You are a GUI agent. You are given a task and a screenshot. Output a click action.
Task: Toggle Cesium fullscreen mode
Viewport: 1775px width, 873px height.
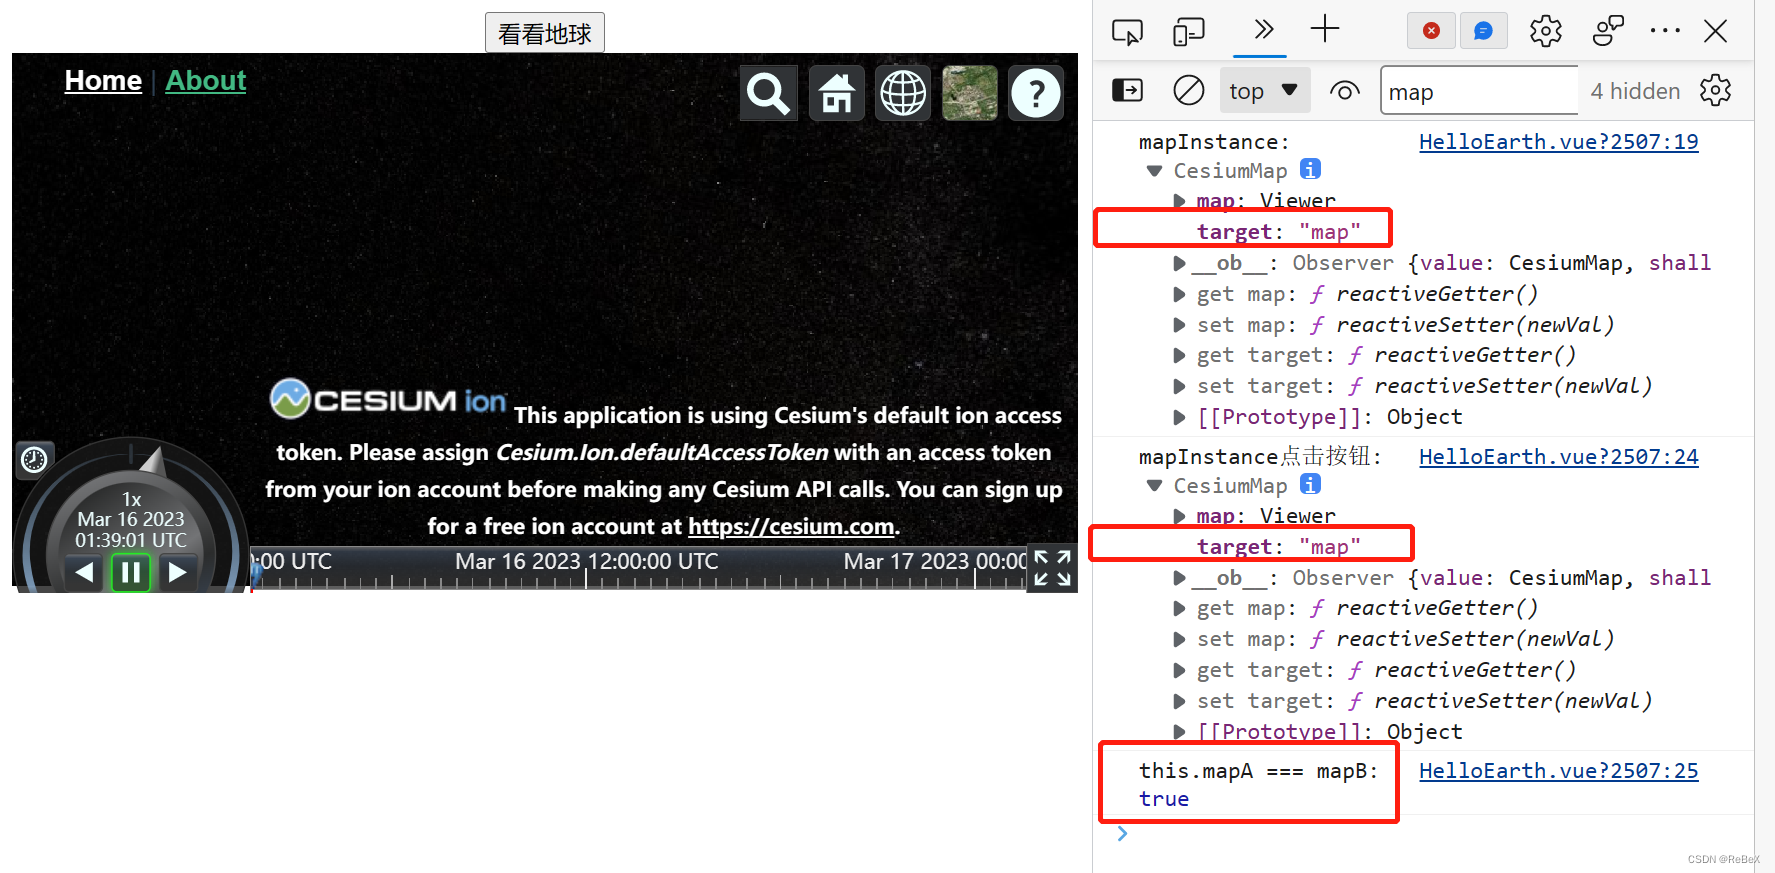tap(1052, 568)
